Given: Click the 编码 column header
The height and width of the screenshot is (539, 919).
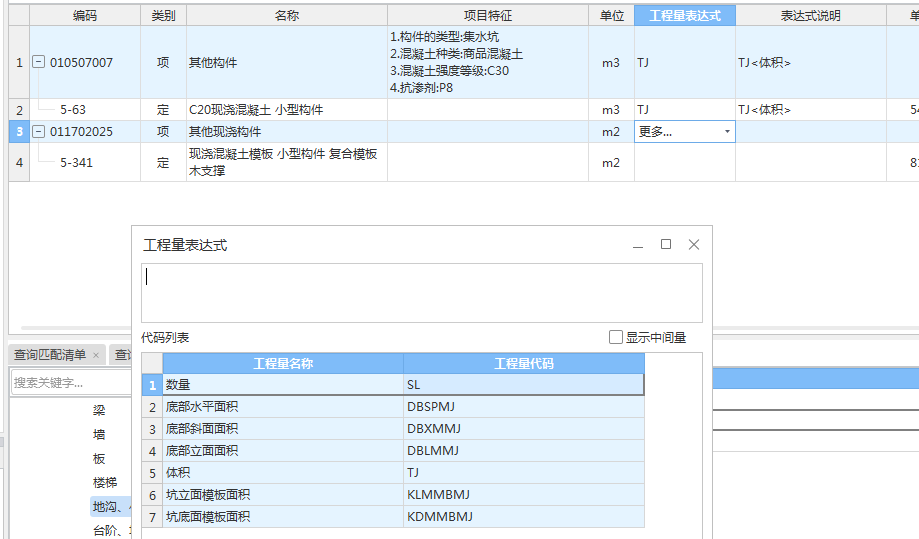Looking at the screenshot, I should [85, 15].
